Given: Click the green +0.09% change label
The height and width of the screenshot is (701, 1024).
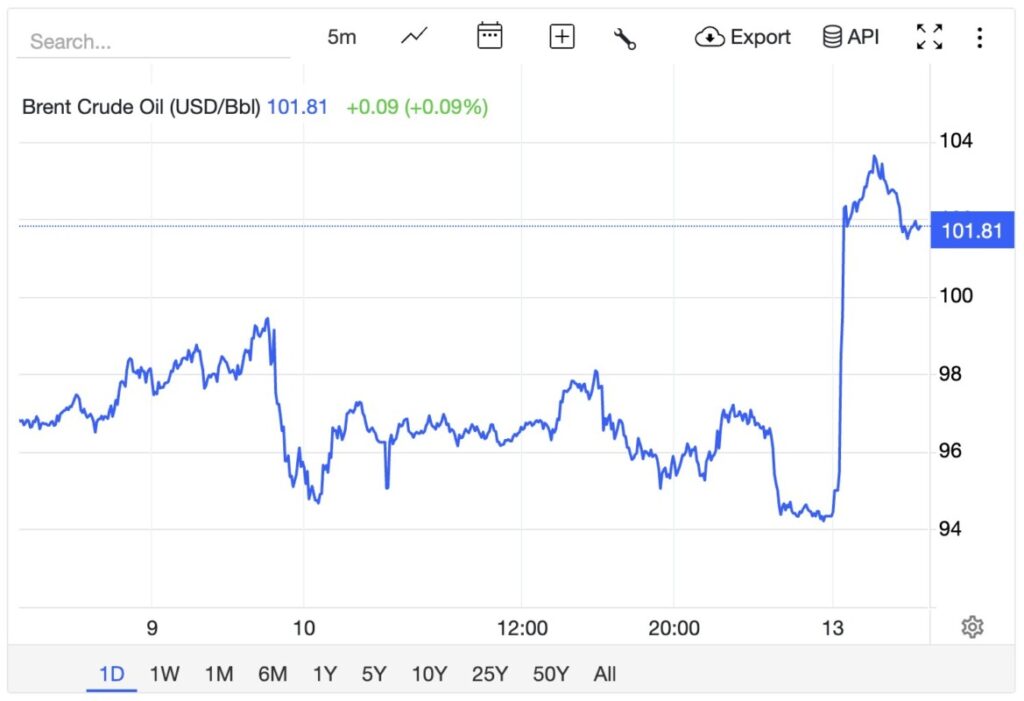Looking at the screenshot, I should coord(417,107).
